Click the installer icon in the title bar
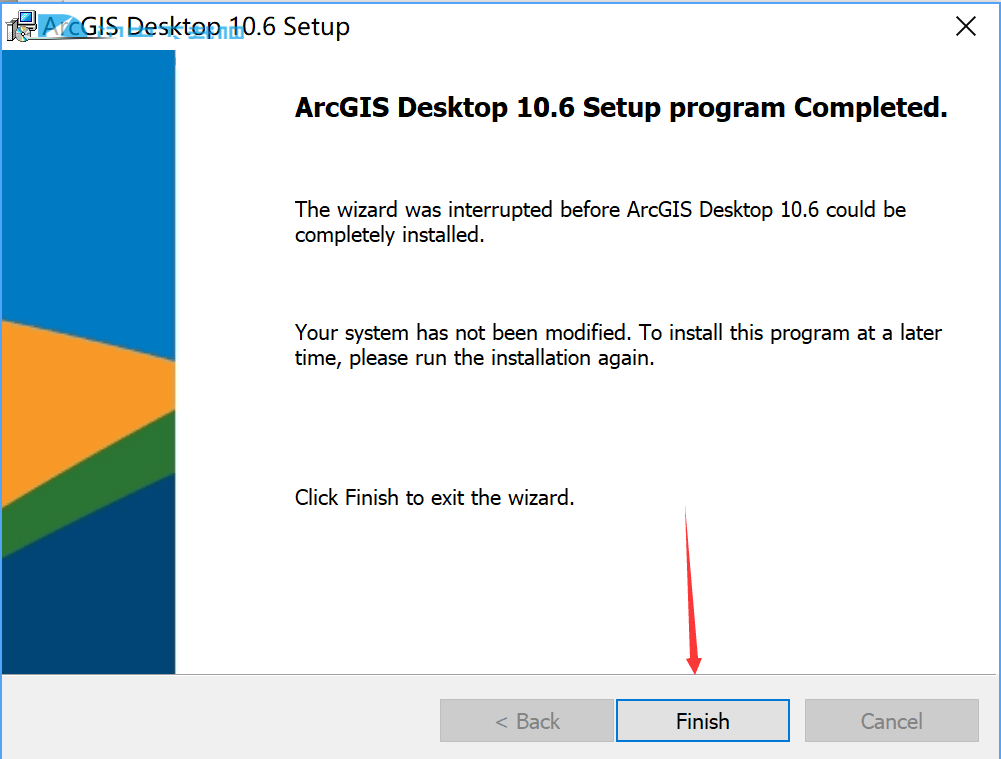Screen dimensions: 1001x759 tap(22, 27)
